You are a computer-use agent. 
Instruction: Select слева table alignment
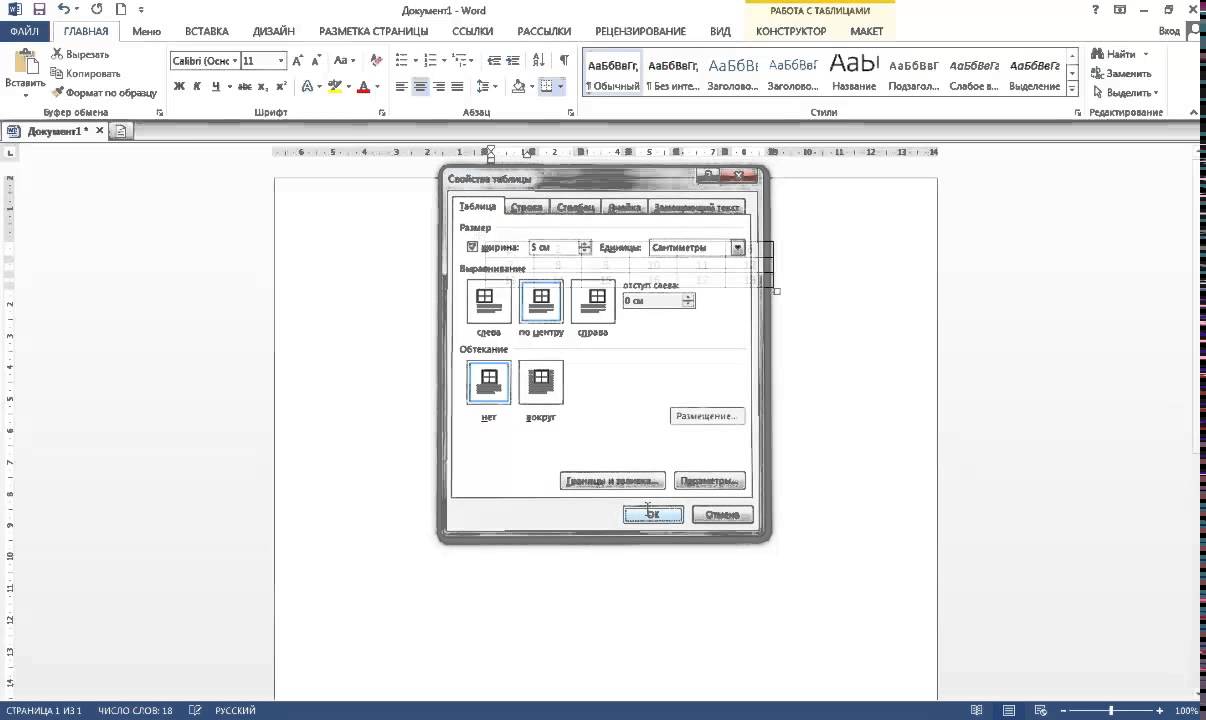tap(489, 302)
